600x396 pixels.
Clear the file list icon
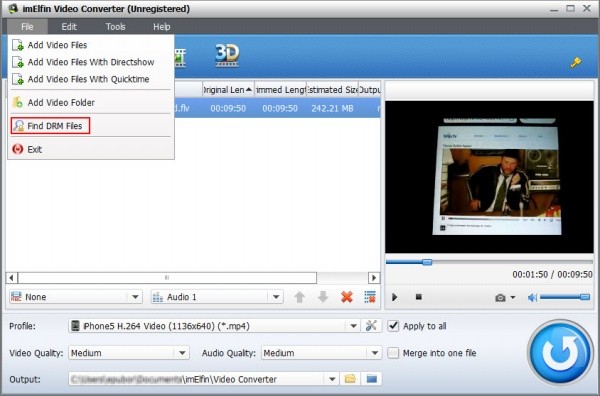370,297
